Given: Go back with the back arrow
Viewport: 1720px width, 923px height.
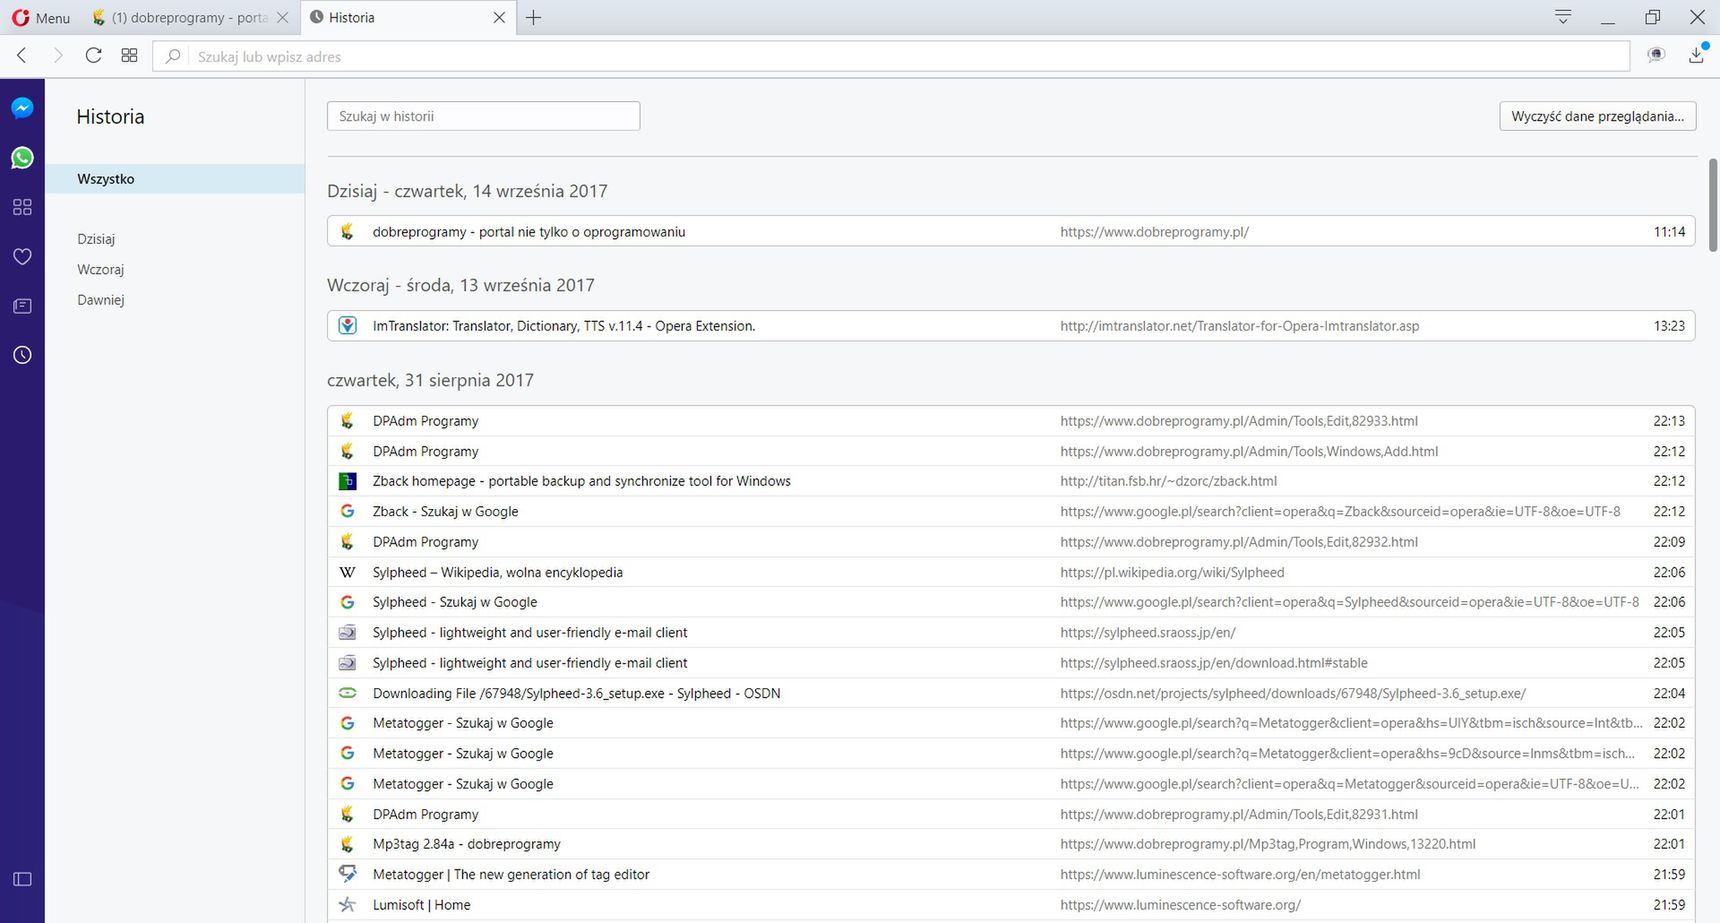Looking at the screenshot, I should (x=22, y=56).
